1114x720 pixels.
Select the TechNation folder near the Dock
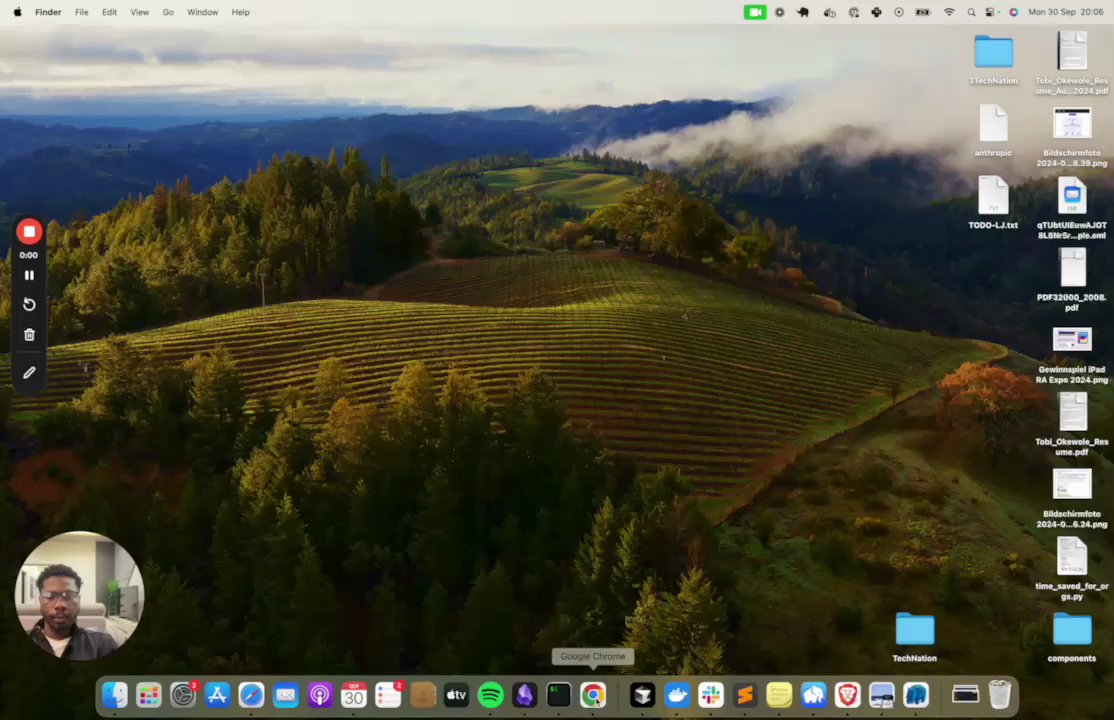[915, 637]
